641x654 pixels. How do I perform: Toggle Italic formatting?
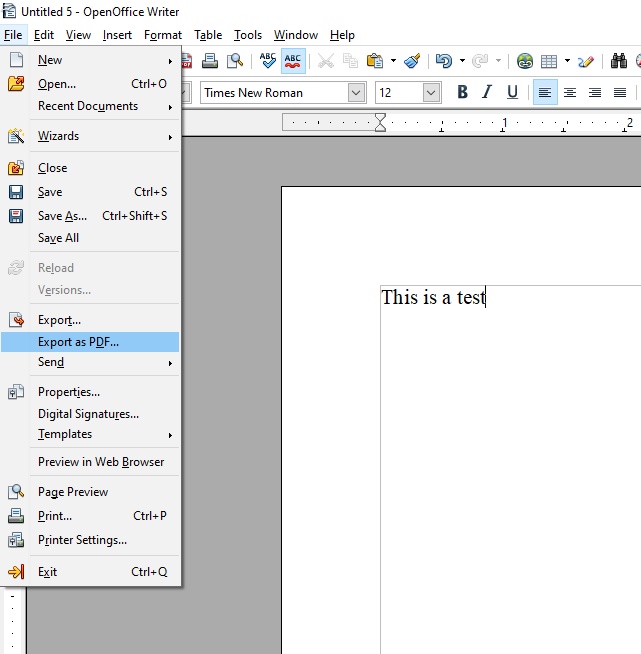click(487, 92)
